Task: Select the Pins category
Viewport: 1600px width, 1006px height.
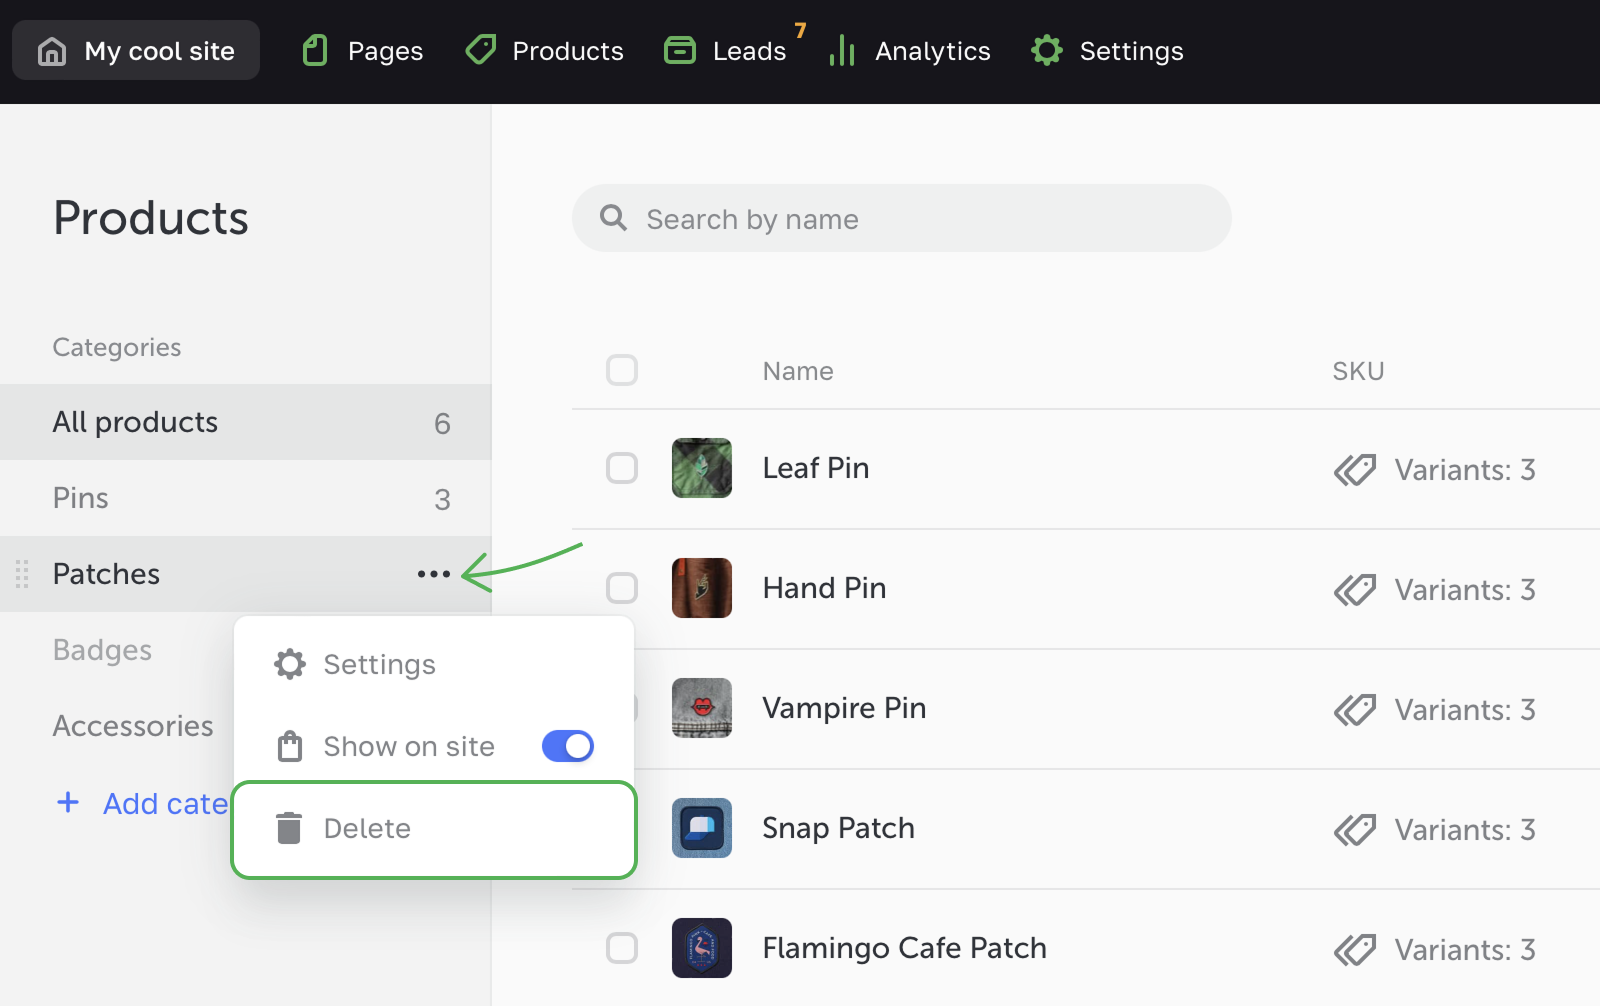Action: 81,498
